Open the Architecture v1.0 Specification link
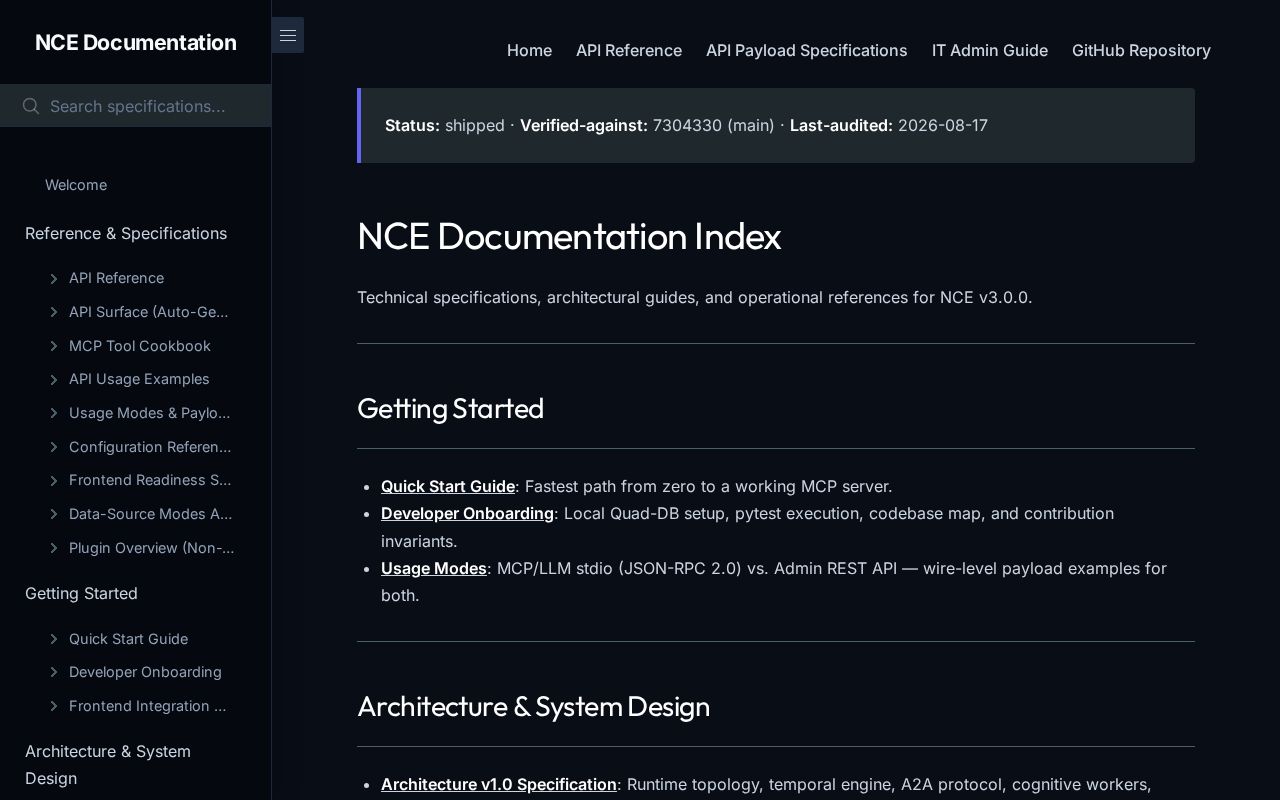Viewport: 1280px width, 800px height. [x=499, y=784]
